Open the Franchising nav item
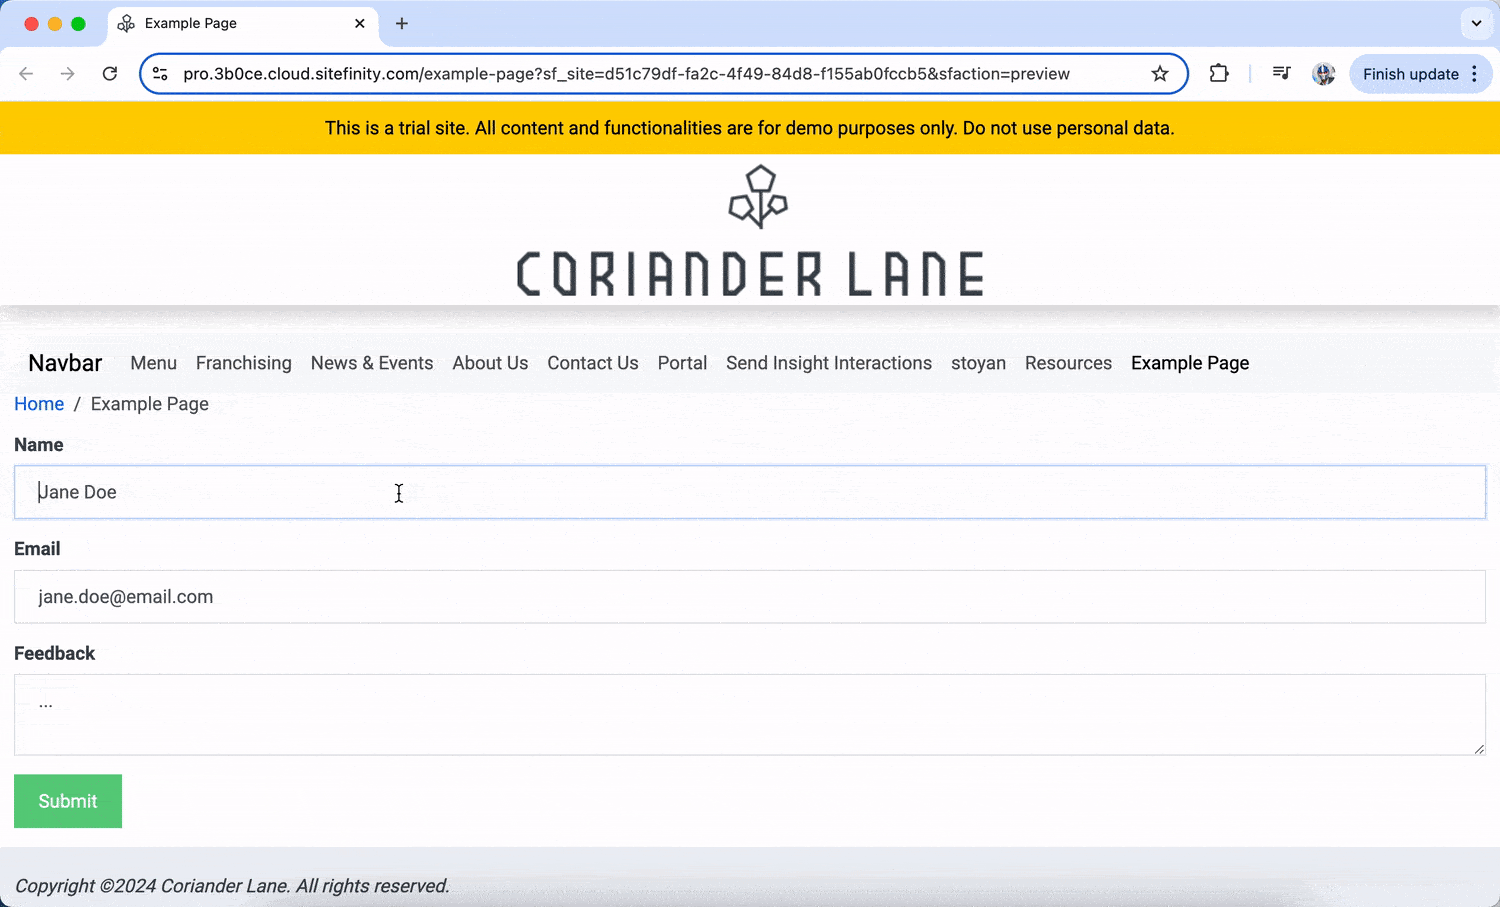 pyautogui.click(x=243, y=363)
